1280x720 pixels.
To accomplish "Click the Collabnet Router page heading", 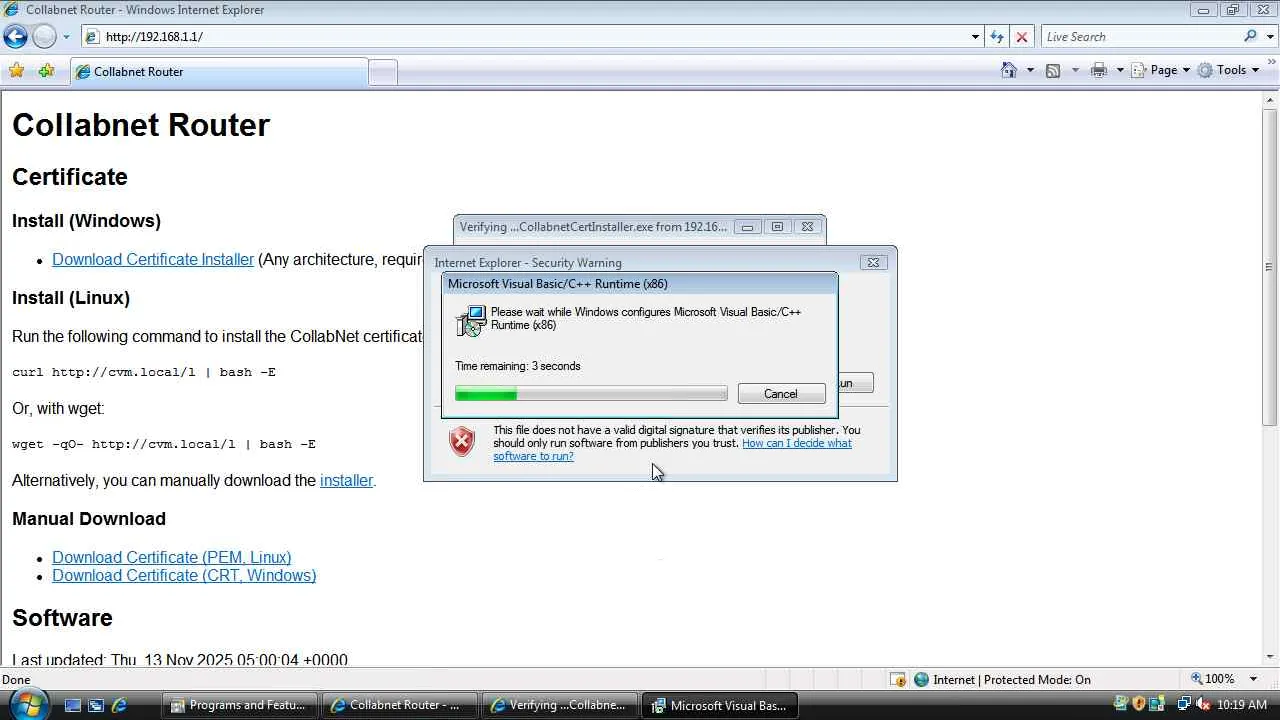I will pos(141,125).
